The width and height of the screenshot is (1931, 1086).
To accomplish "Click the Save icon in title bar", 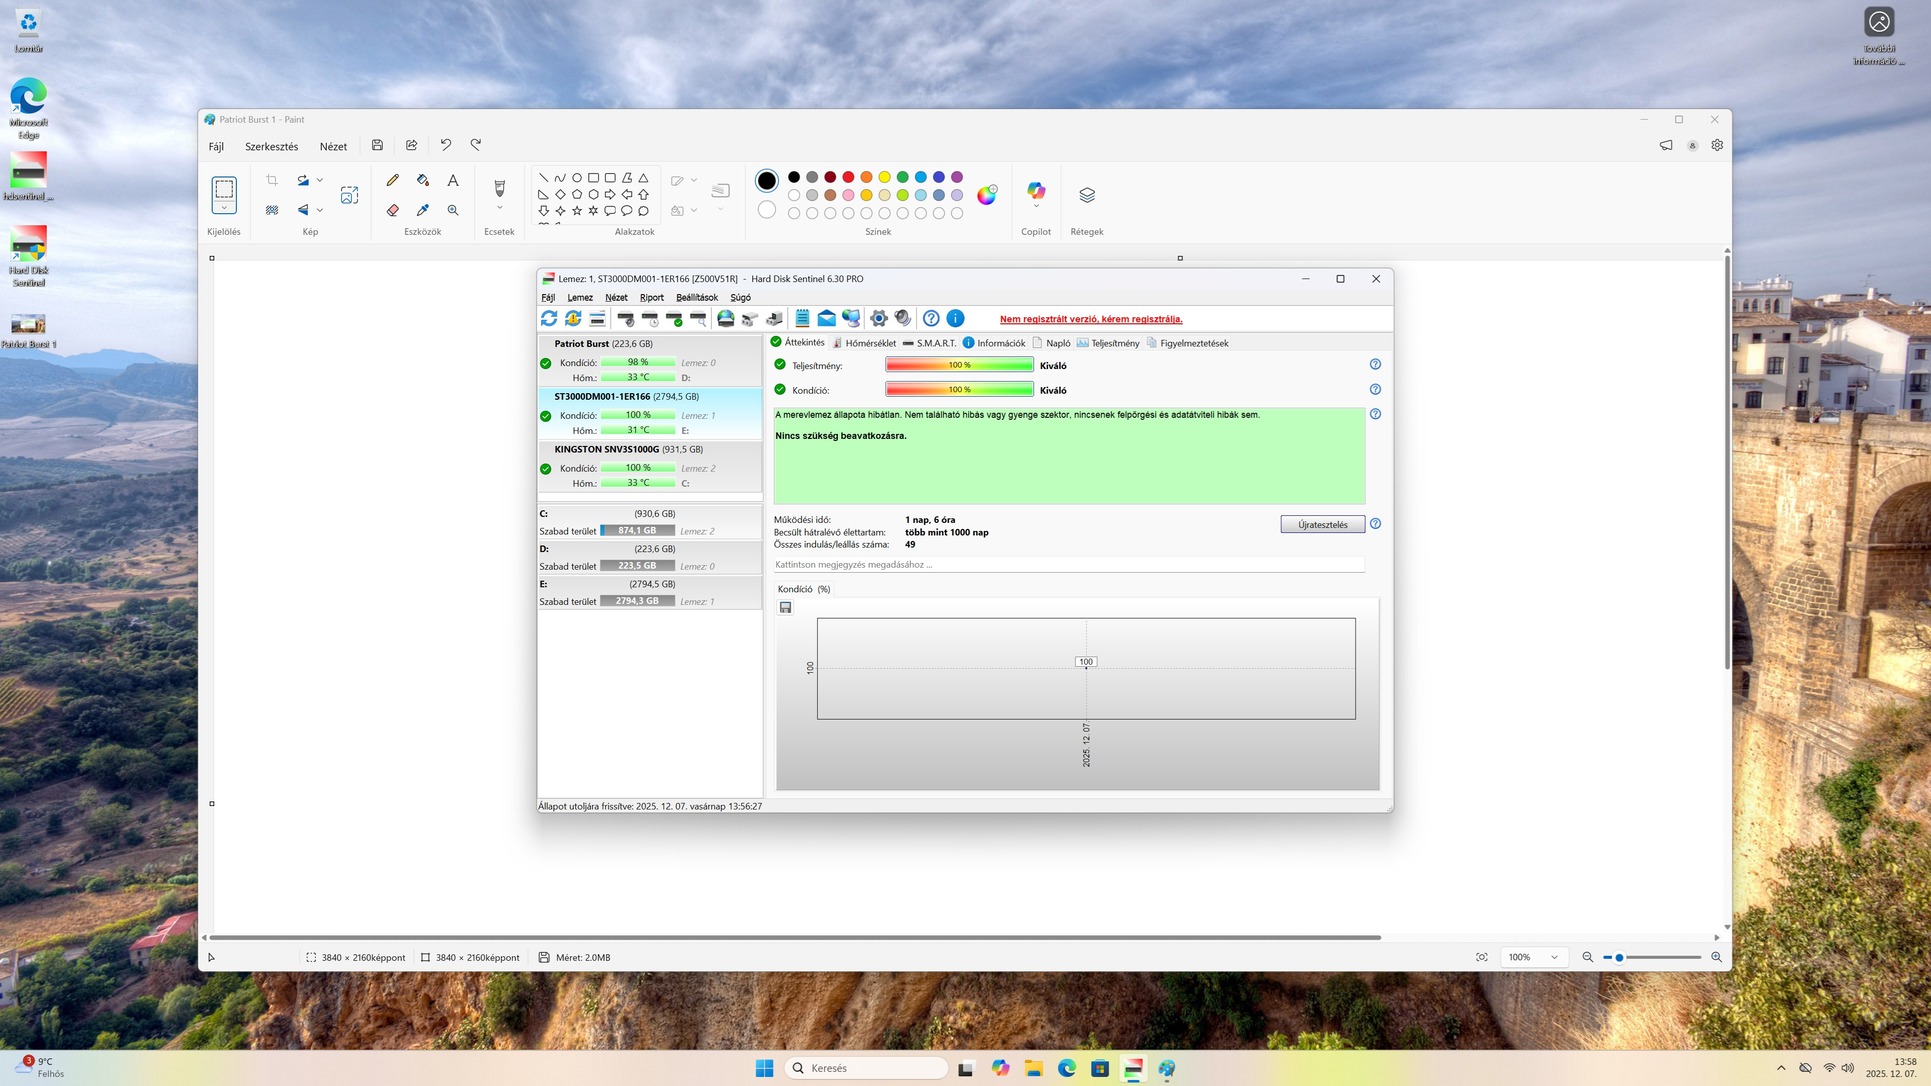I will (377, 145).
